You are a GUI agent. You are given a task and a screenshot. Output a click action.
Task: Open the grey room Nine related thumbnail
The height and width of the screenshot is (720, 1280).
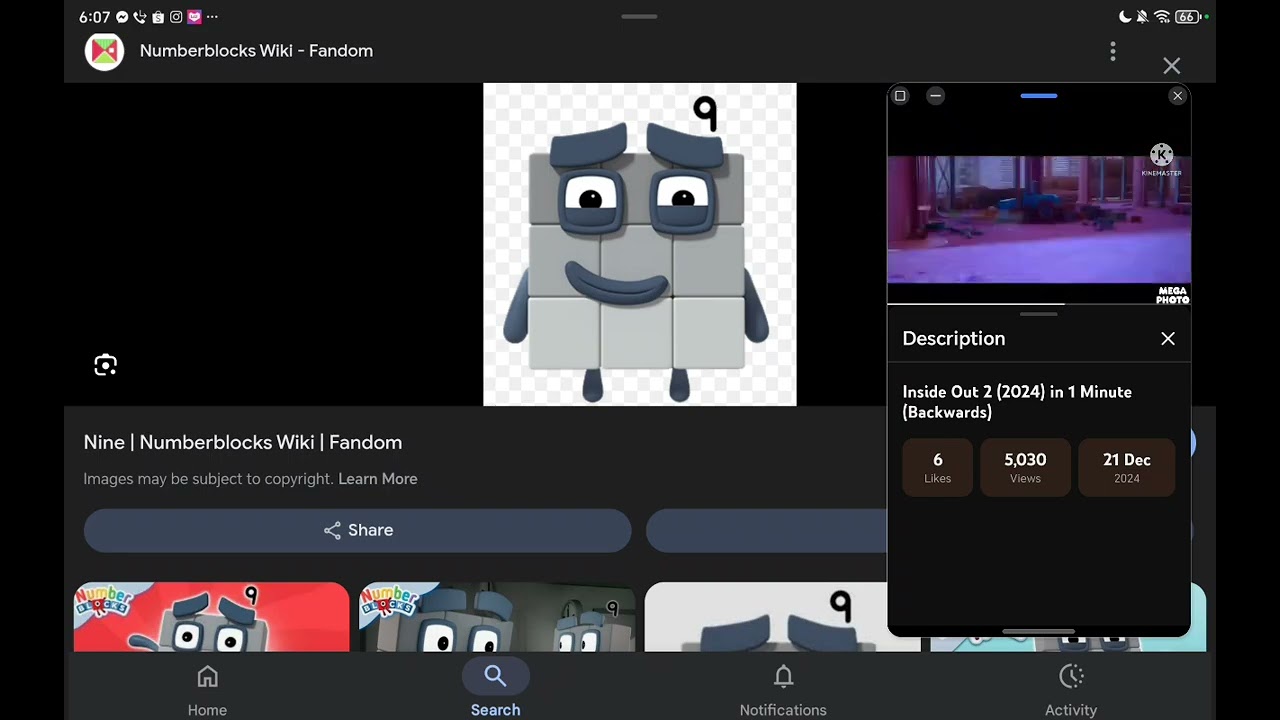(x=497, y=617)
